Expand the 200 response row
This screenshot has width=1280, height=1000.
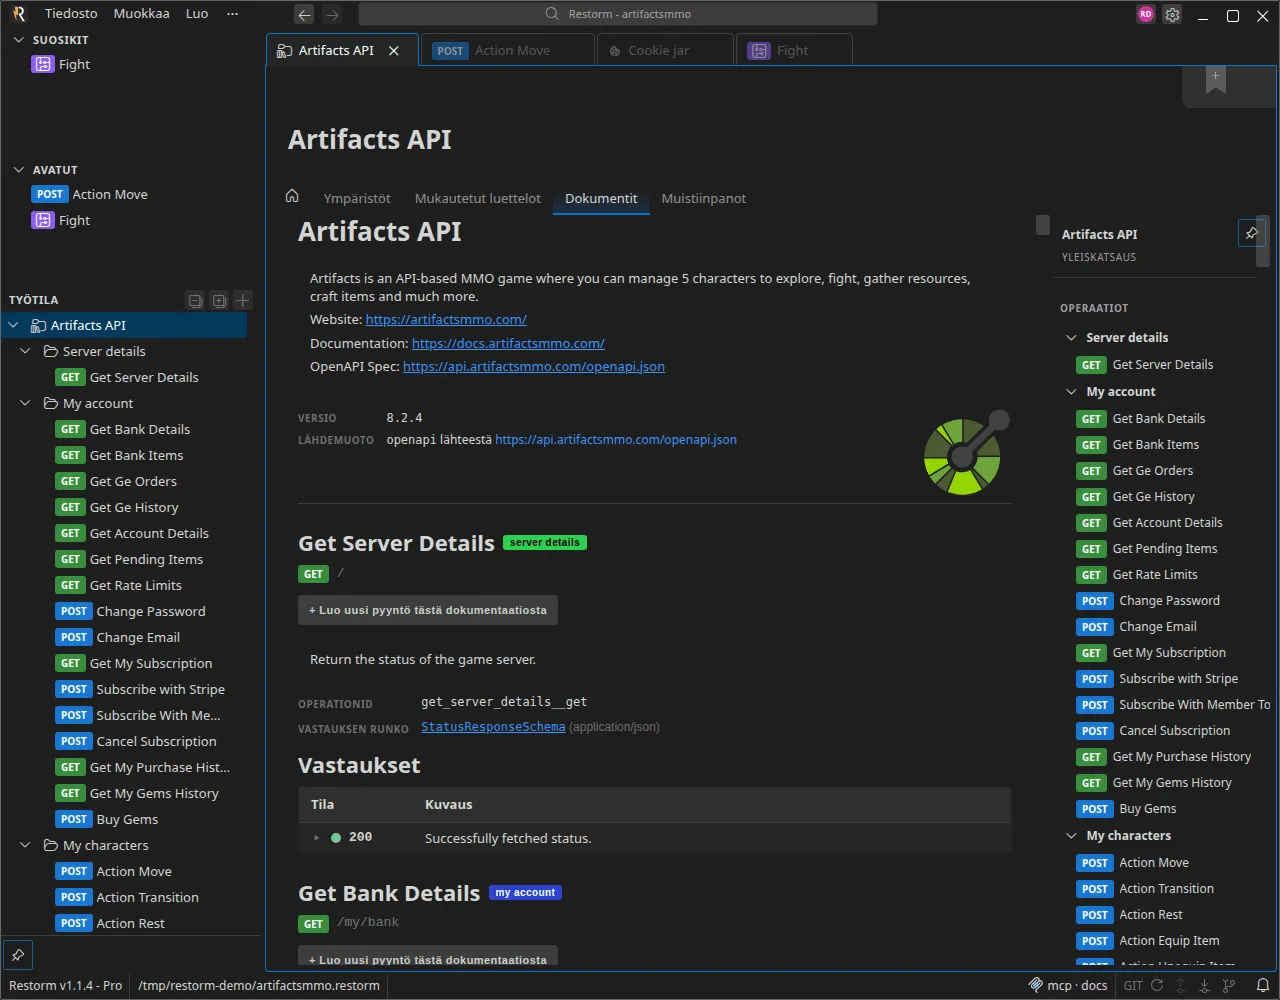click(317, 837)
